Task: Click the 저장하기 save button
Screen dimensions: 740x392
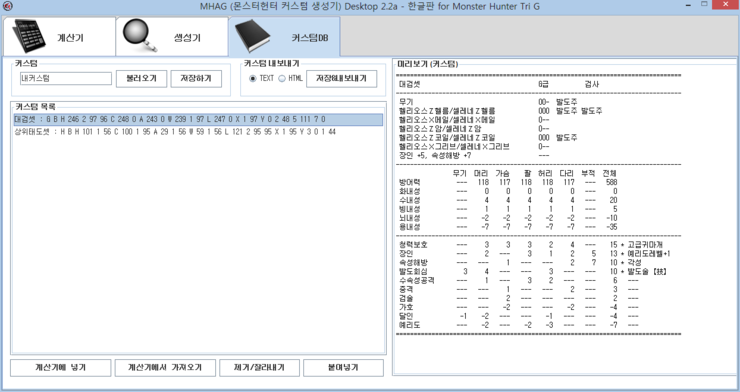Action: [x=196, y=79]
